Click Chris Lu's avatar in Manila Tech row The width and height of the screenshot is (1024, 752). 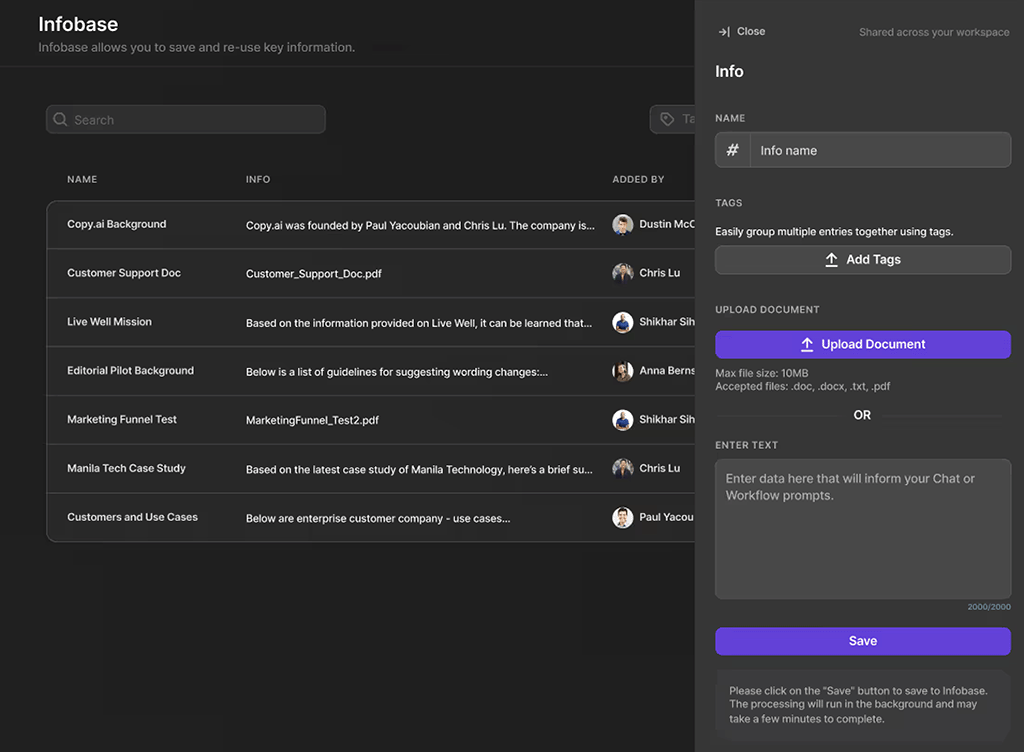pos(622,468)
